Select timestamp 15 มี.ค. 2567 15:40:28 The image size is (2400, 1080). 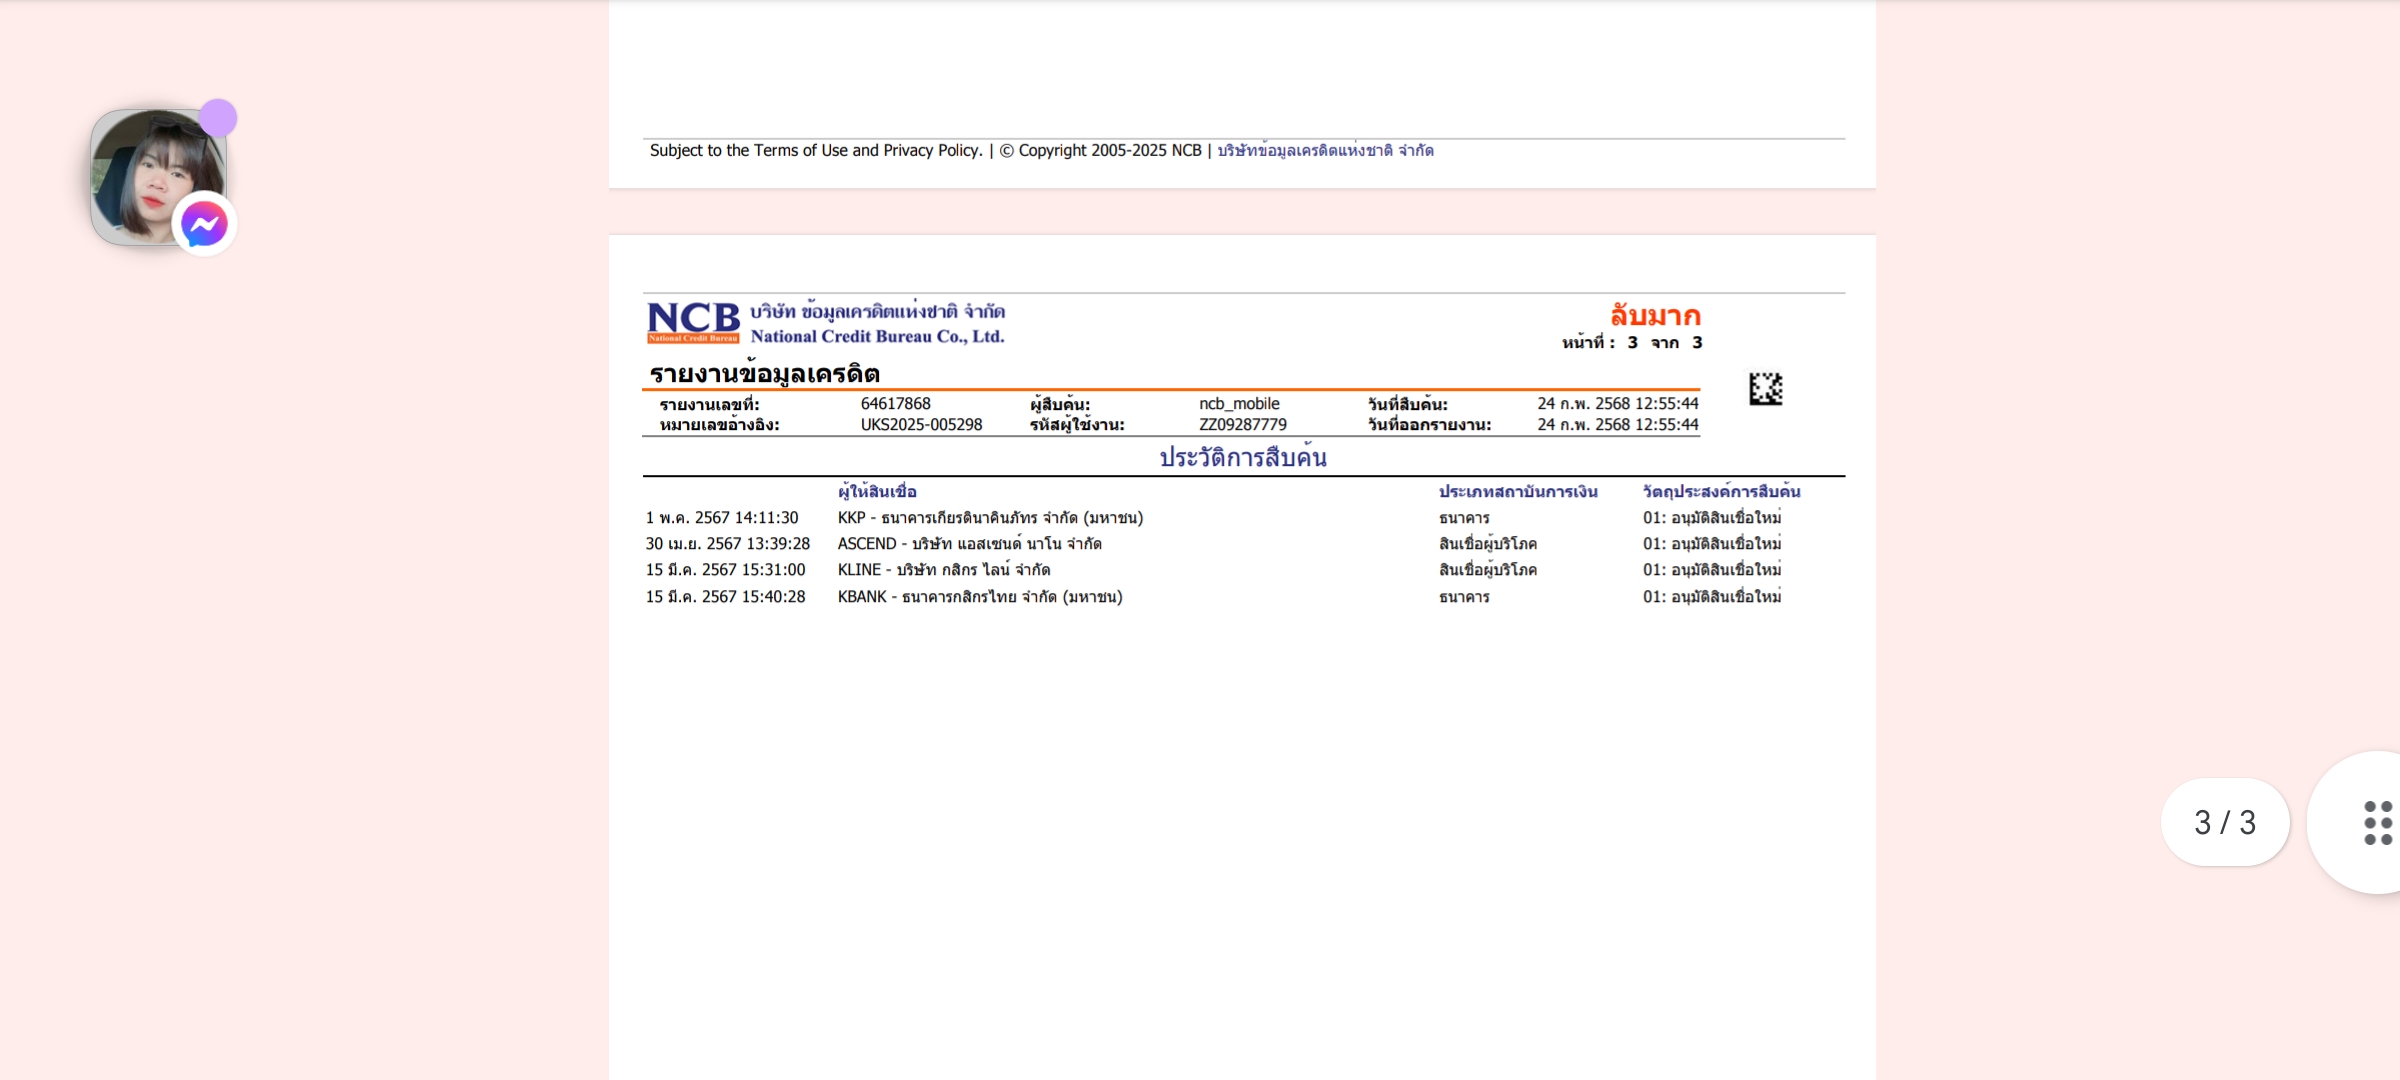725,597
